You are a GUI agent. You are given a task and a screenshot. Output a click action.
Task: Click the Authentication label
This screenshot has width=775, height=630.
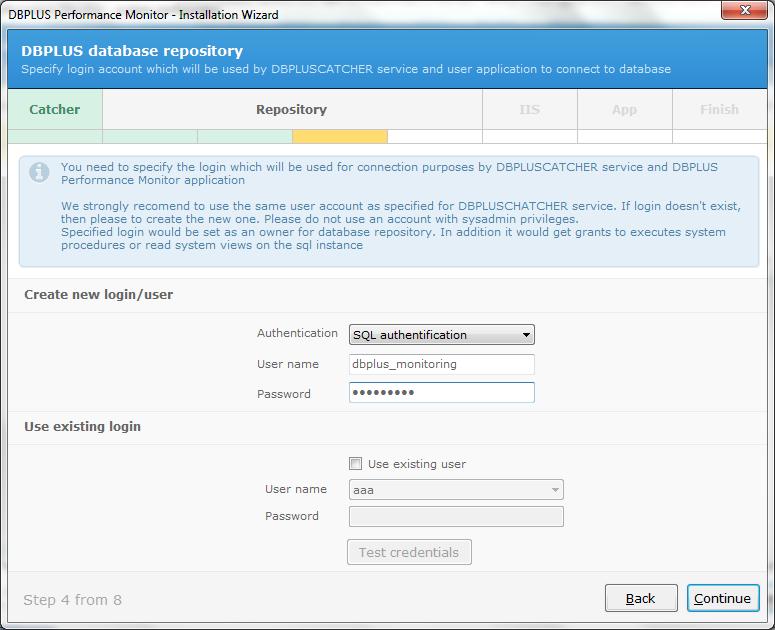[297, 333]
